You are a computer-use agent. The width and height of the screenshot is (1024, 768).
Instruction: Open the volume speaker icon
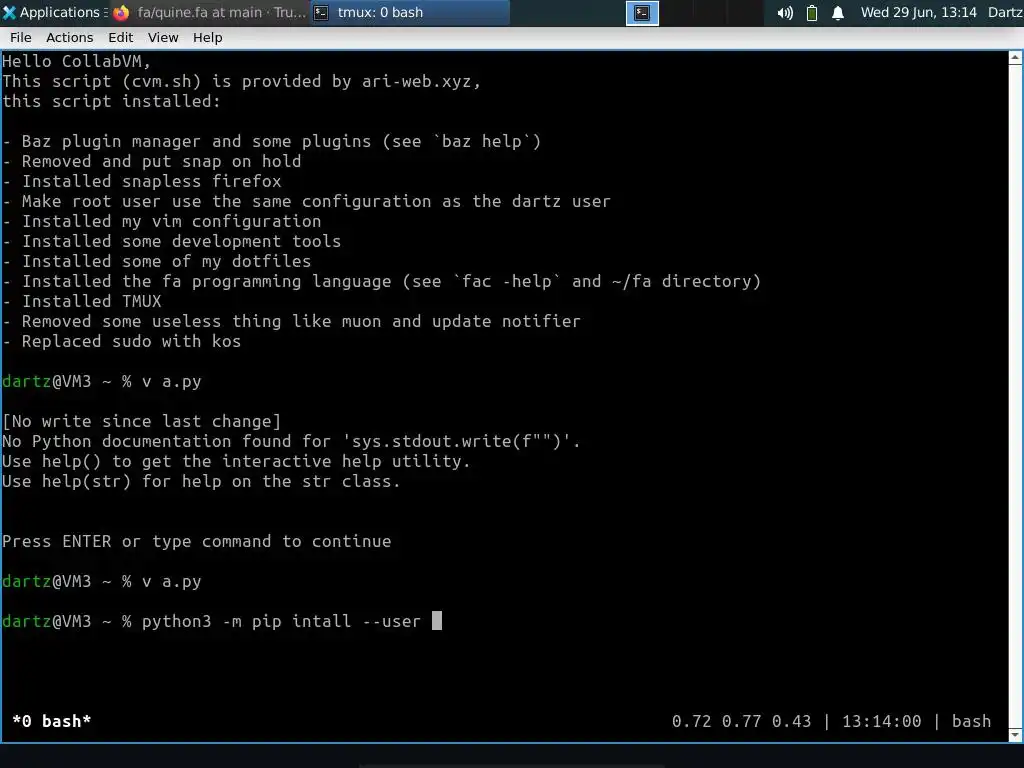tap(785, 13)
